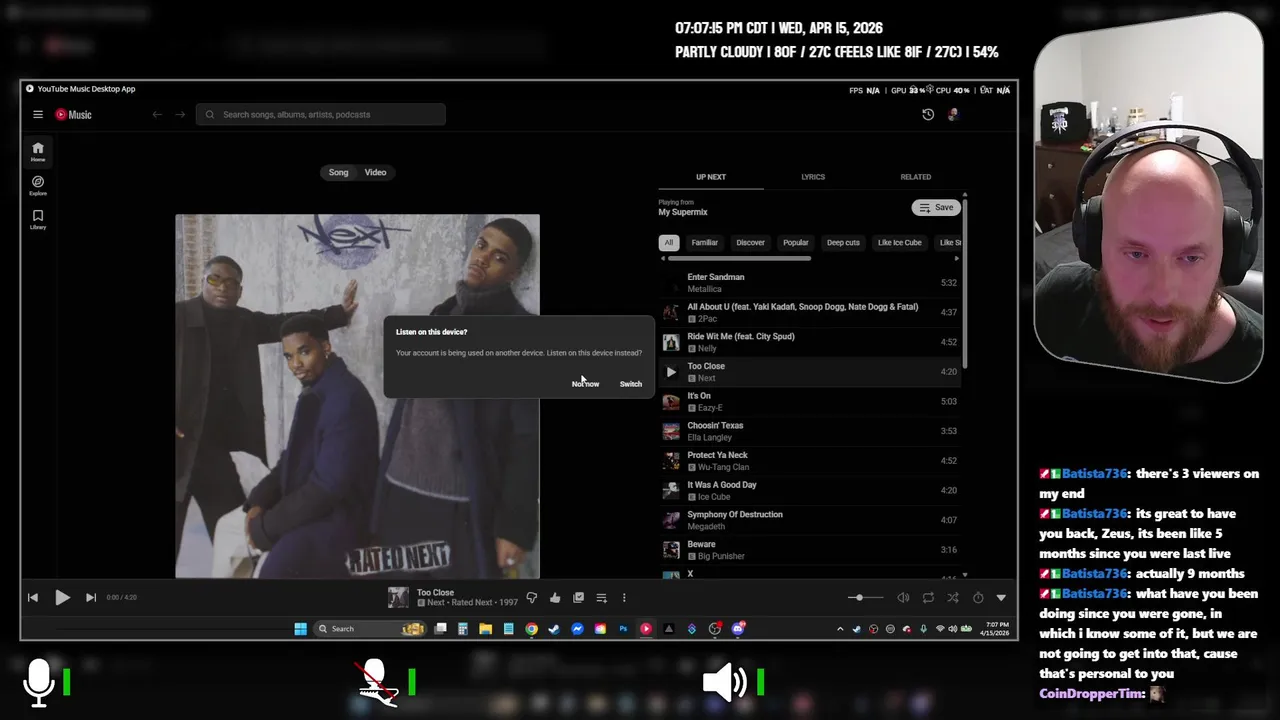Image resolution: width=1280 pixels, height=720 pixels.
Task: Open Chrome from the taskbar
Action: coord(531,629)
